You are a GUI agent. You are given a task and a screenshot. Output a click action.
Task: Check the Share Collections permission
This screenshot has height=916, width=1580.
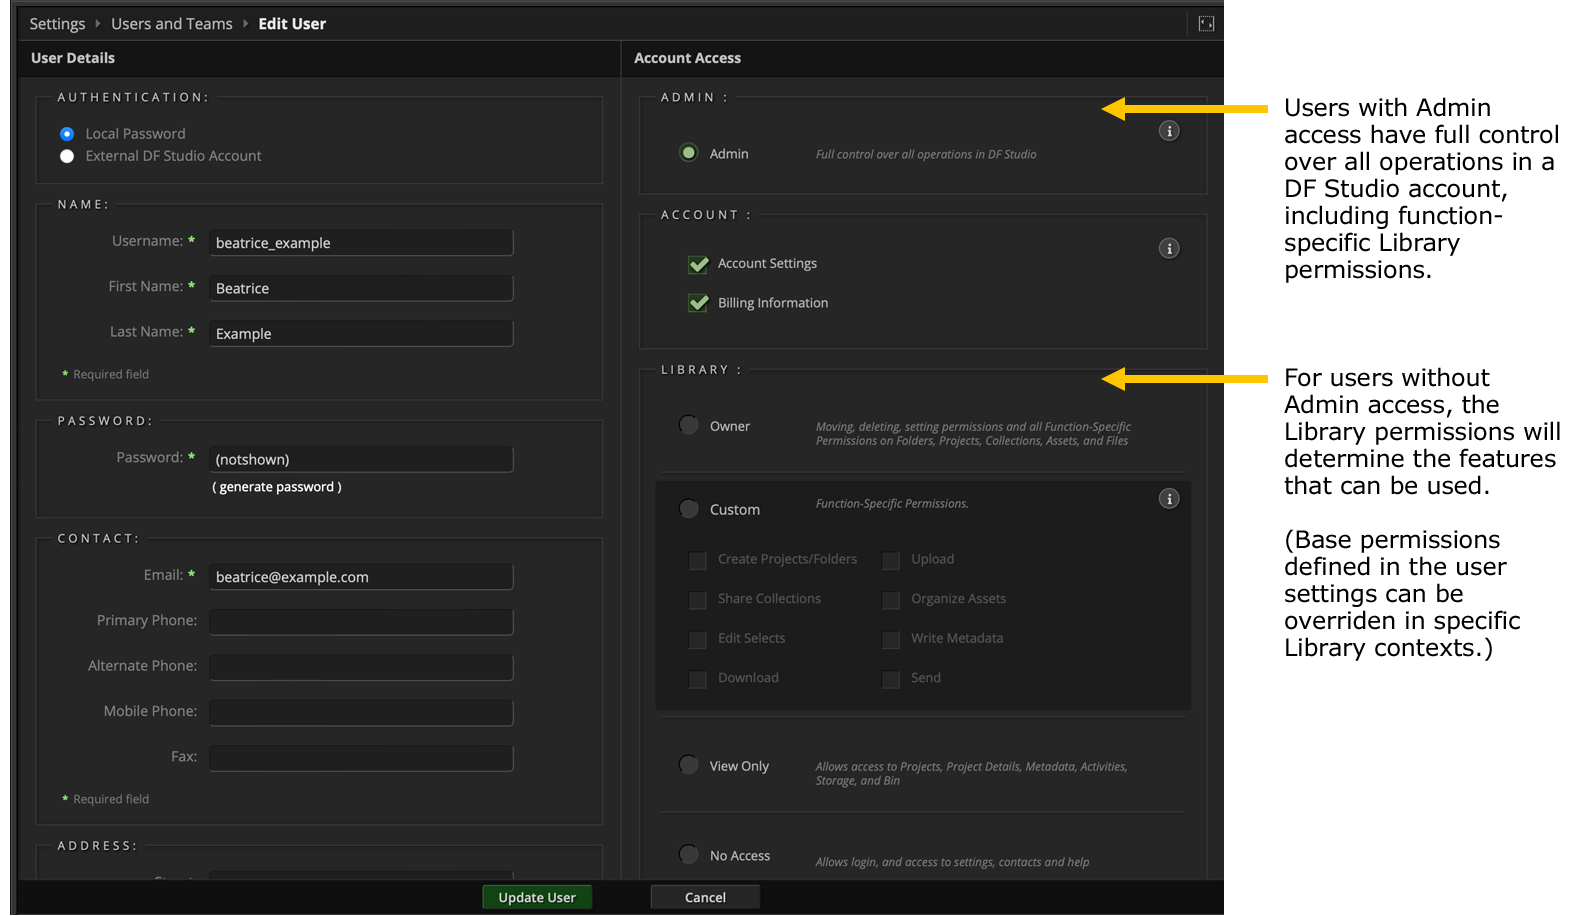[697, 600]
